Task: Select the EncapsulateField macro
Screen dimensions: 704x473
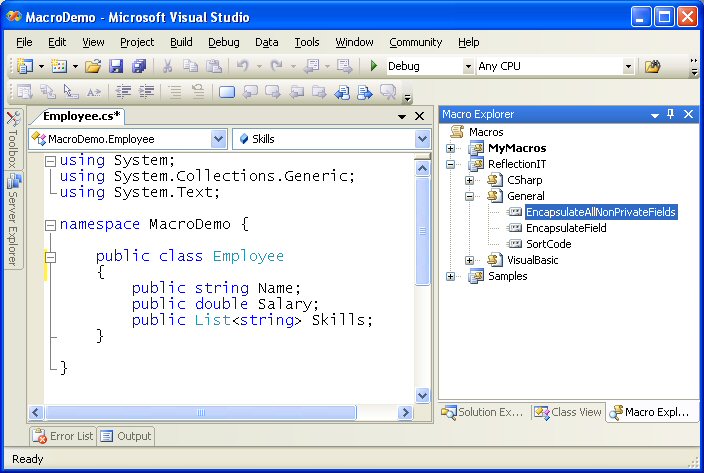Action: (x=566, y=228)
